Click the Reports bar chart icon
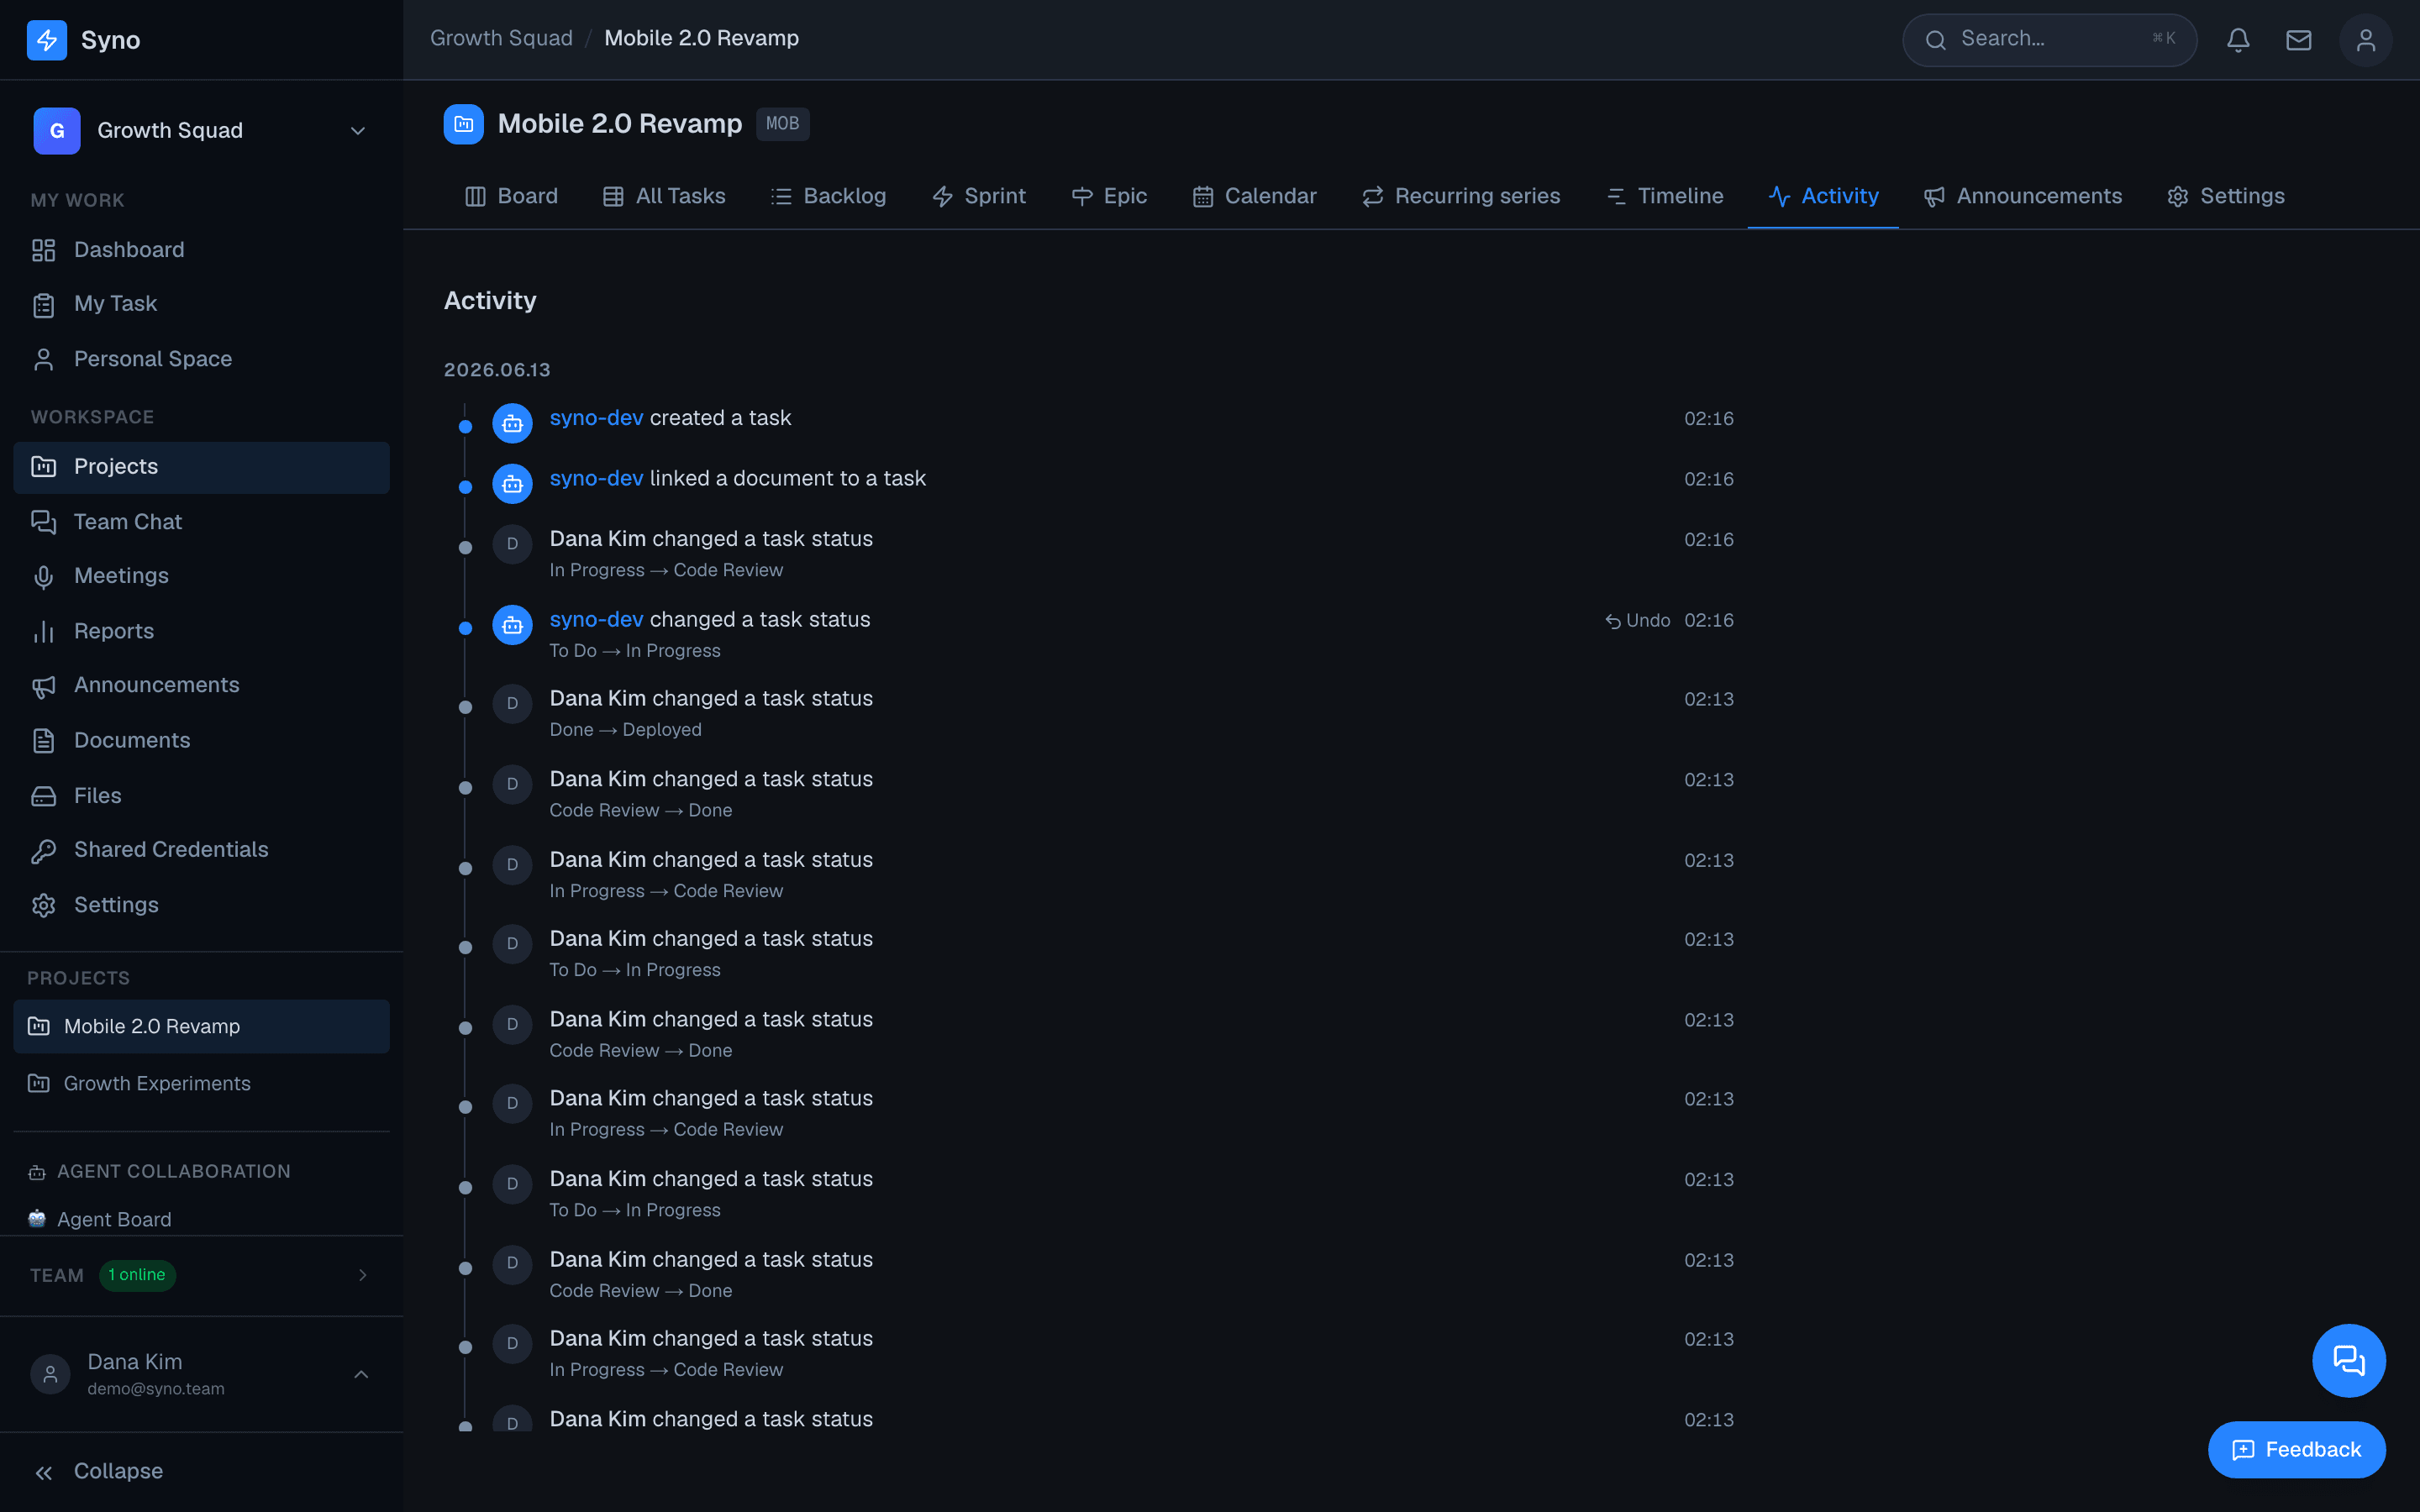The image size is (2420, 1512). [x=43, y=631]
